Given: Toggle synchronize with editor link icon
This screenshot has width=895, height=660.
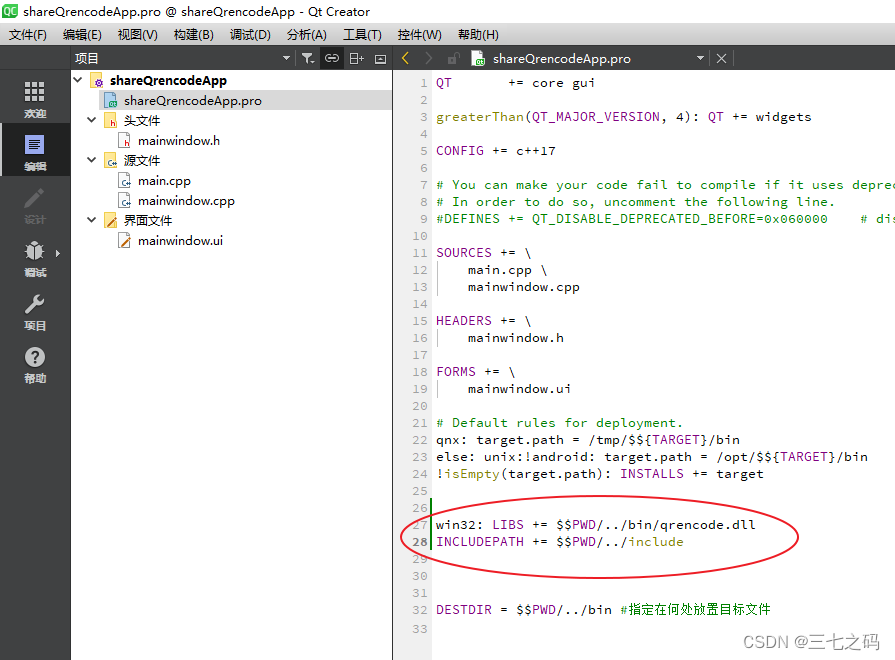Looking at the screenshot, I should [332, 58].
